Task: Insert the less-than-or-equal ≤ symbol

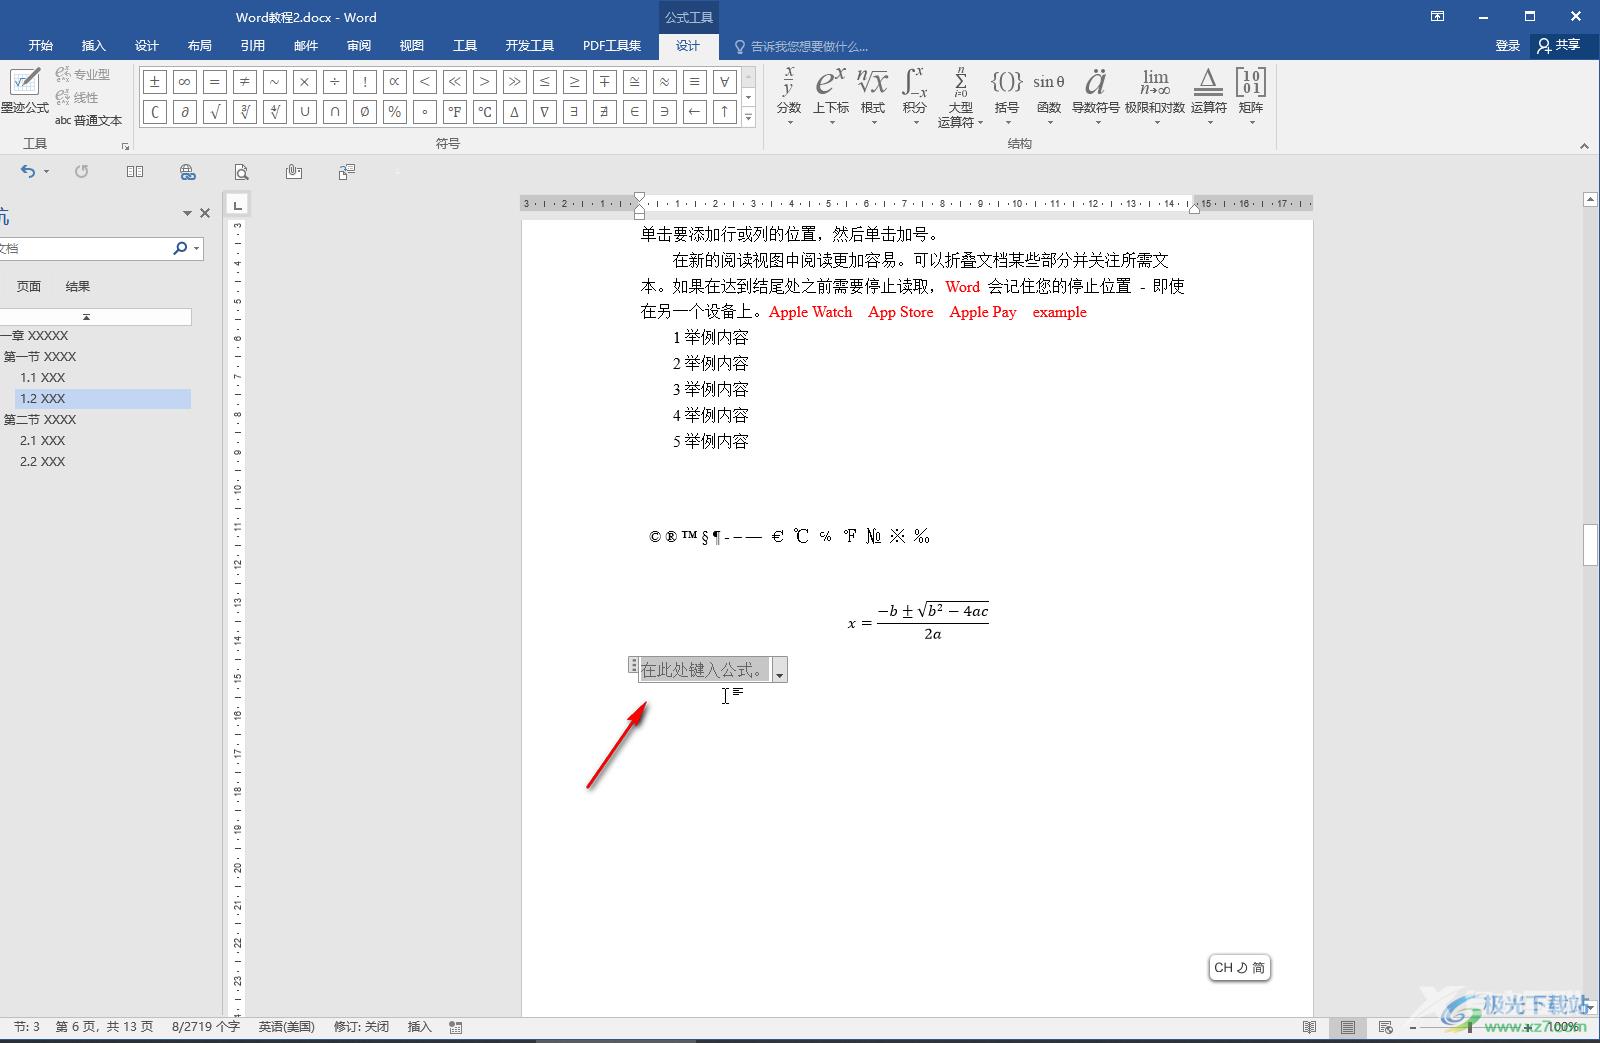Action: click(544, 82)
